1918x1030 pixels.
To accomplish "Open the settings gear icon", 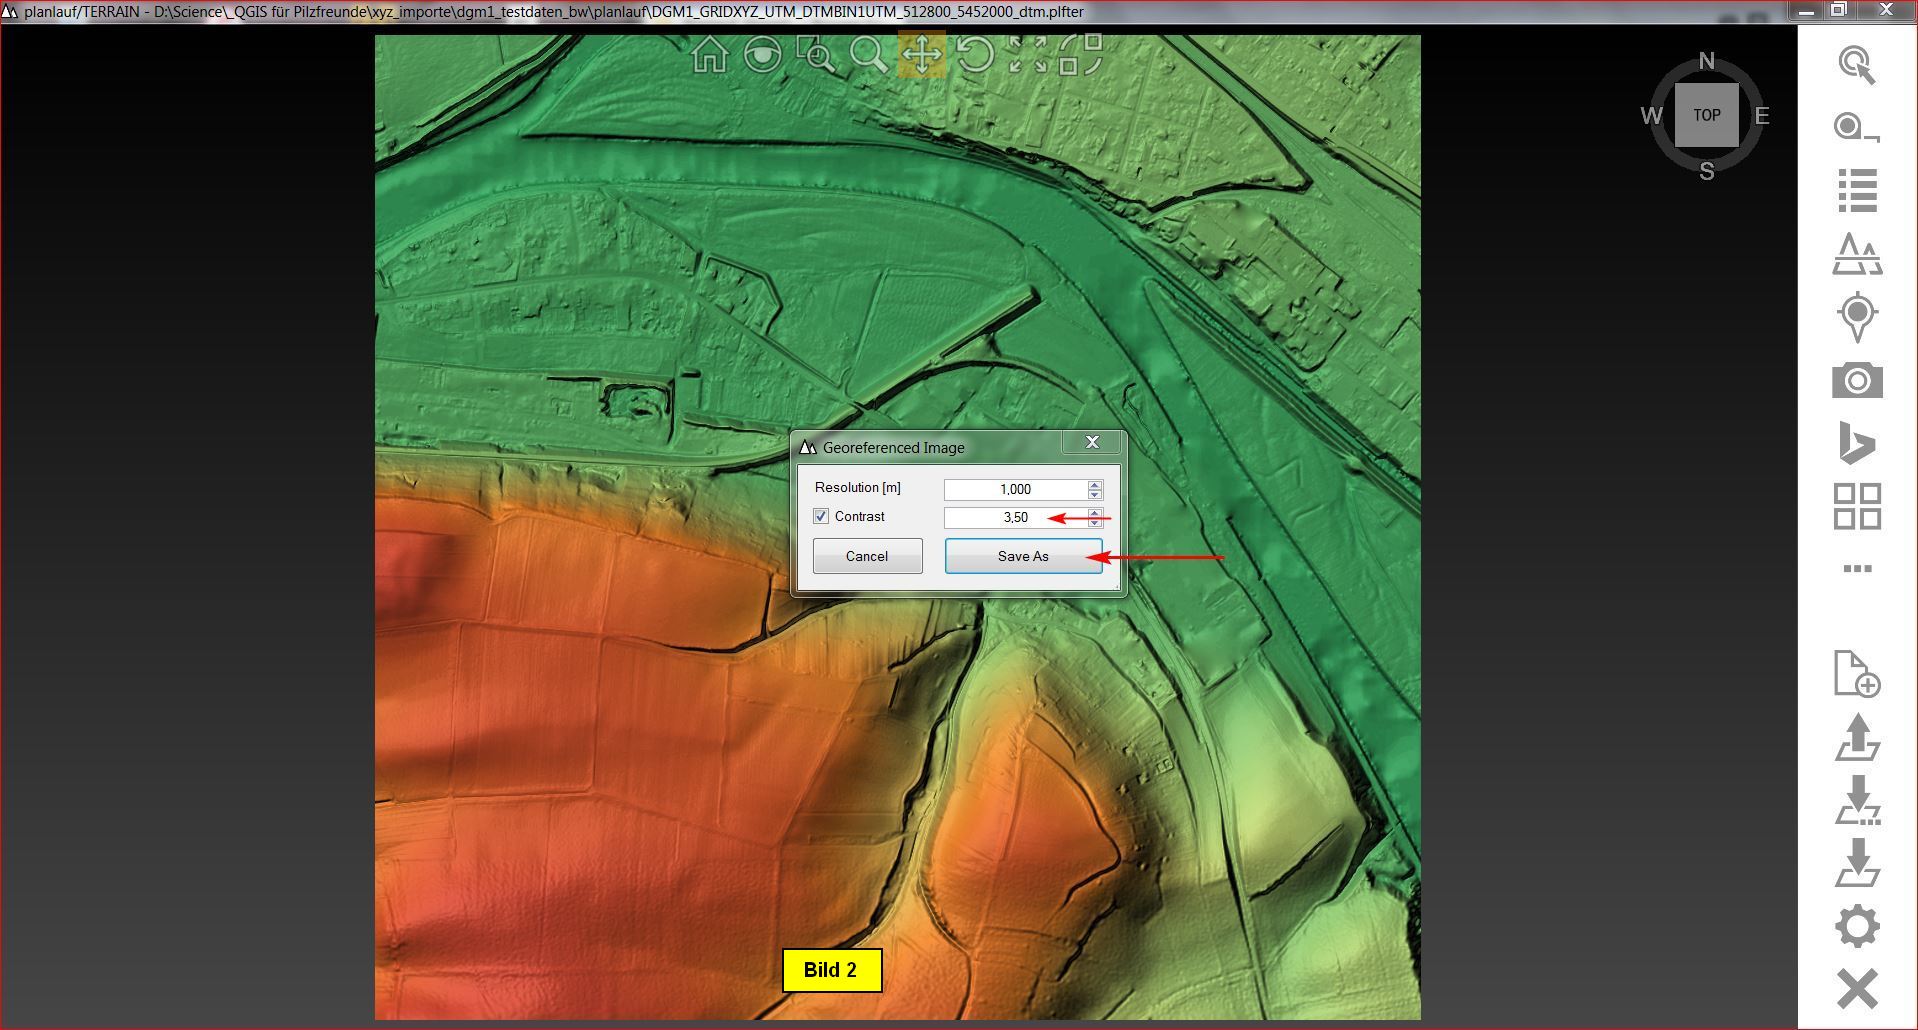I will [x=1857, y=926].
